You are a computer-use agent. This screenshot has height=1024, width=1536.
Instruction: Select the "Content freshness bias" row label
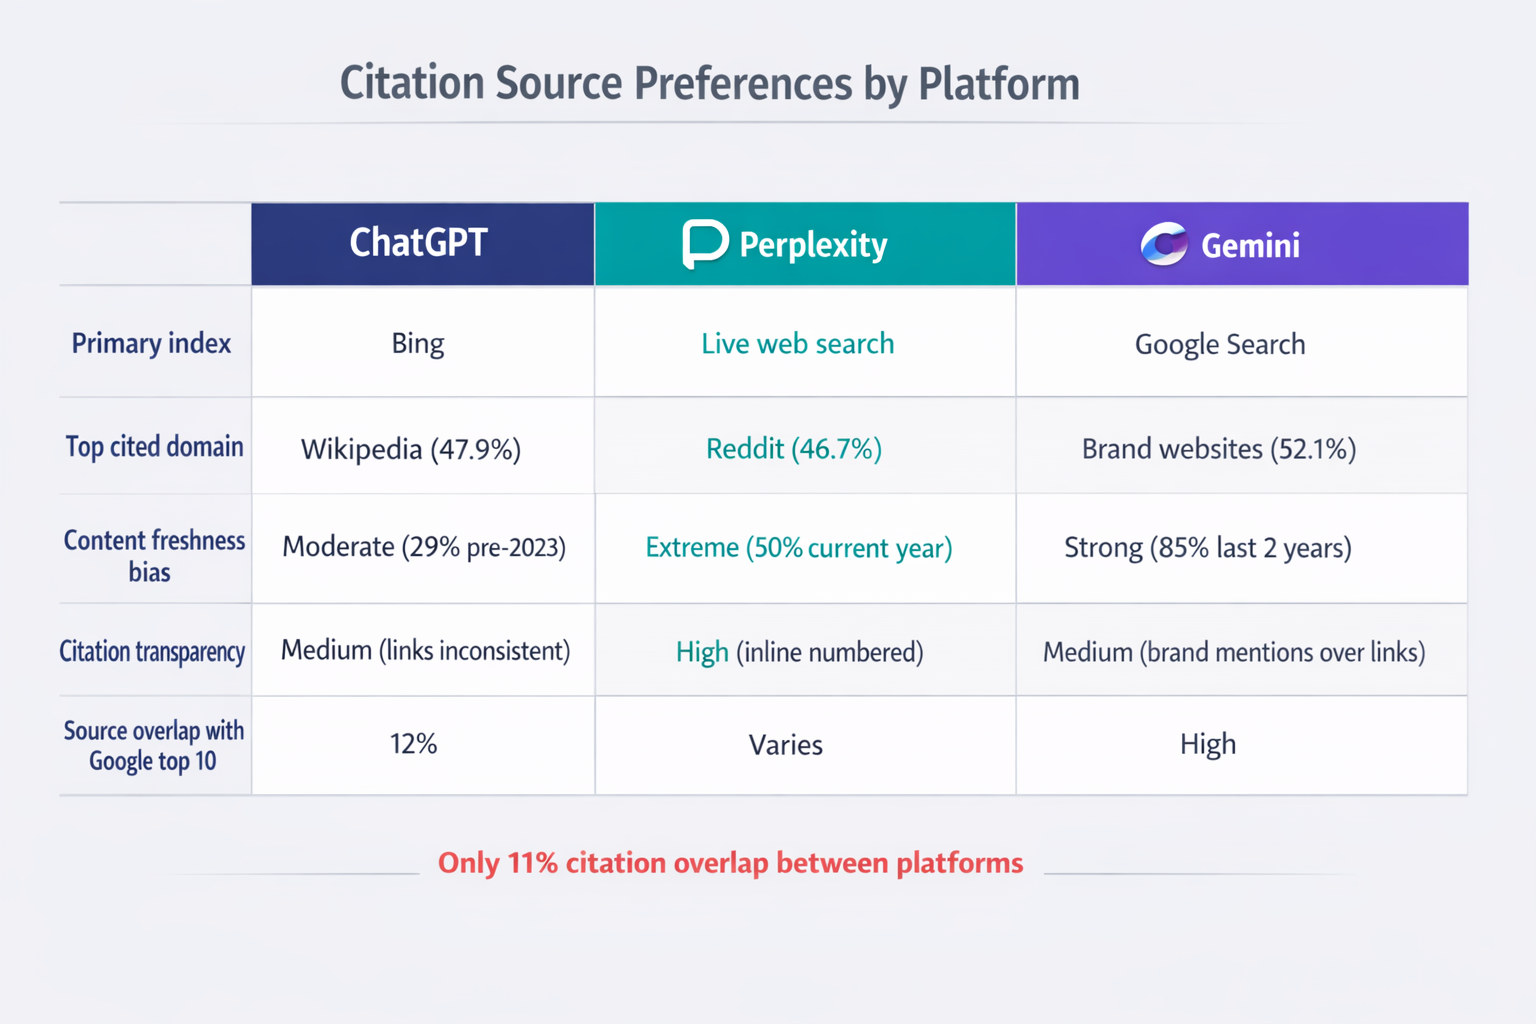tap(153, 555)
